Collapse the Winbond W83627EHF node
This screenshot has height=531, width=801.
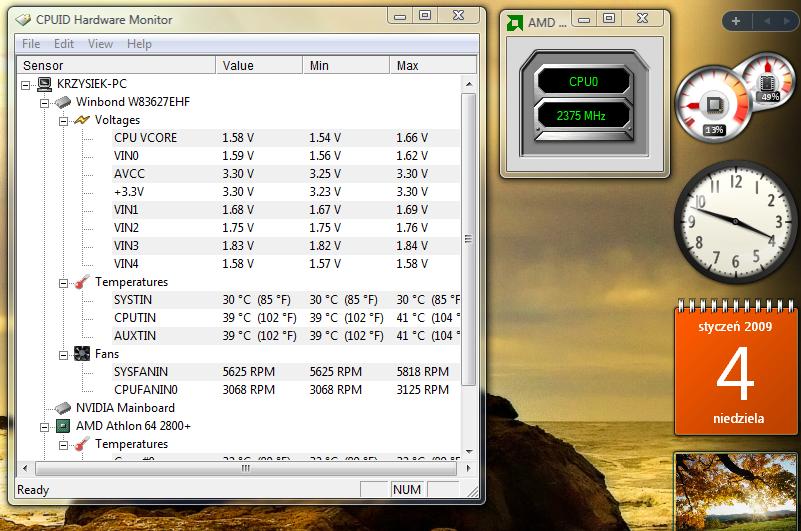(x=44, y=103)
